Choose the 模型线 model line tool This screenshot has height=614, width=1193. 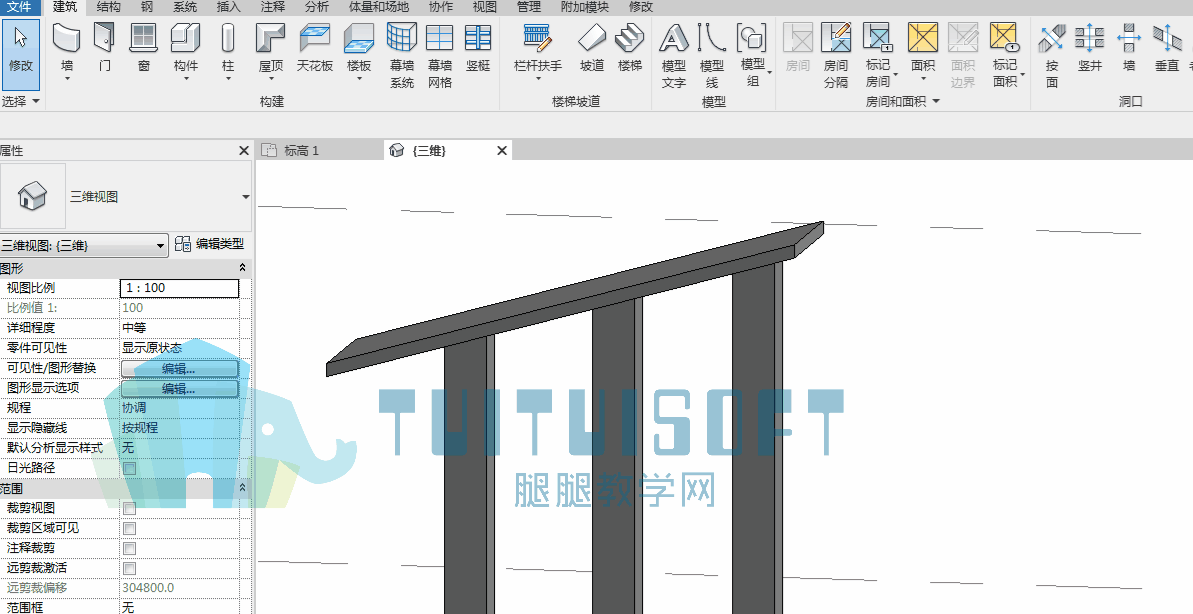point(712,55)
